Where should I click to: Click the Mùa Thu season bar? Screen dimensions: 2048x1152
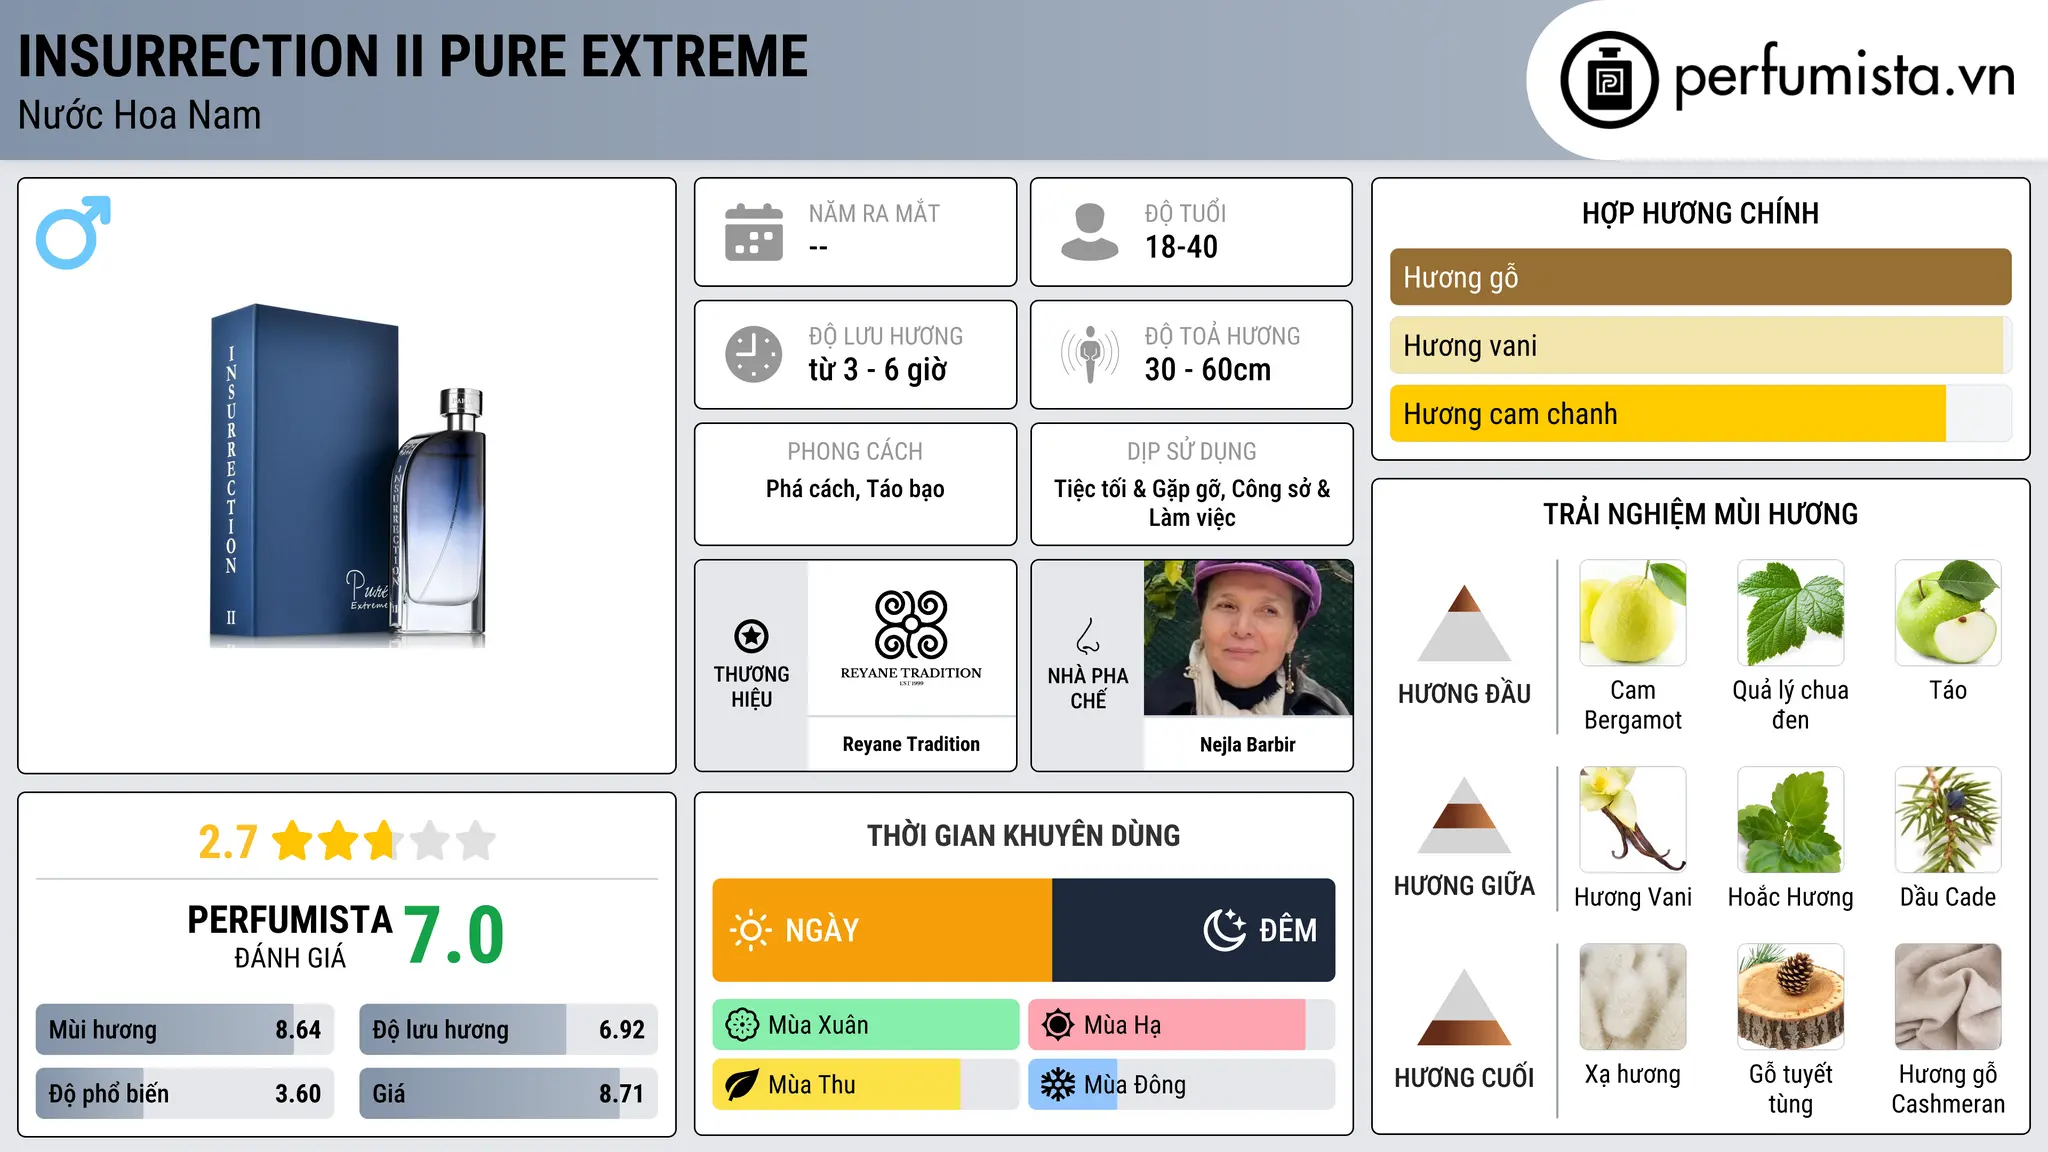(x=866, y=1085)
